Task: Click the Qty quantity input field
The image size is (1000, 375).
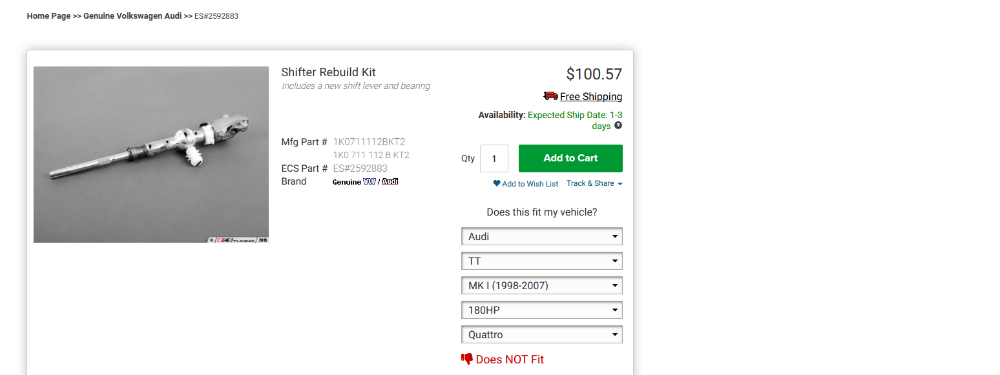Action: pos(494,159)
